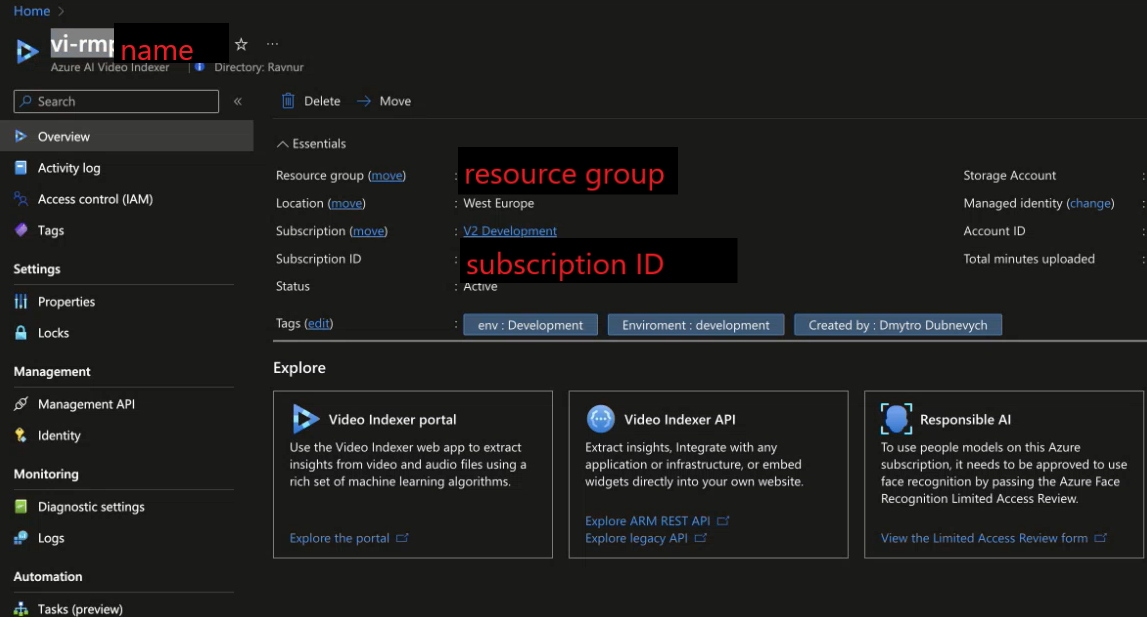Click the Properties bars icon
Image resolution: width=1147 pixels, height=617 pixels.
click(21, 302)
